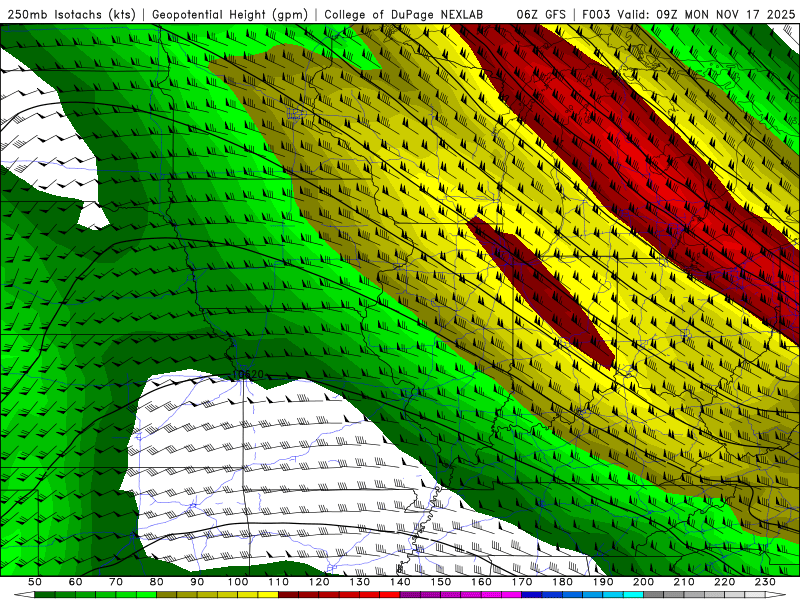This screenshot has height=600, width=800.
Task: Click the '230' colorbar label
Action: pos(765,582)
